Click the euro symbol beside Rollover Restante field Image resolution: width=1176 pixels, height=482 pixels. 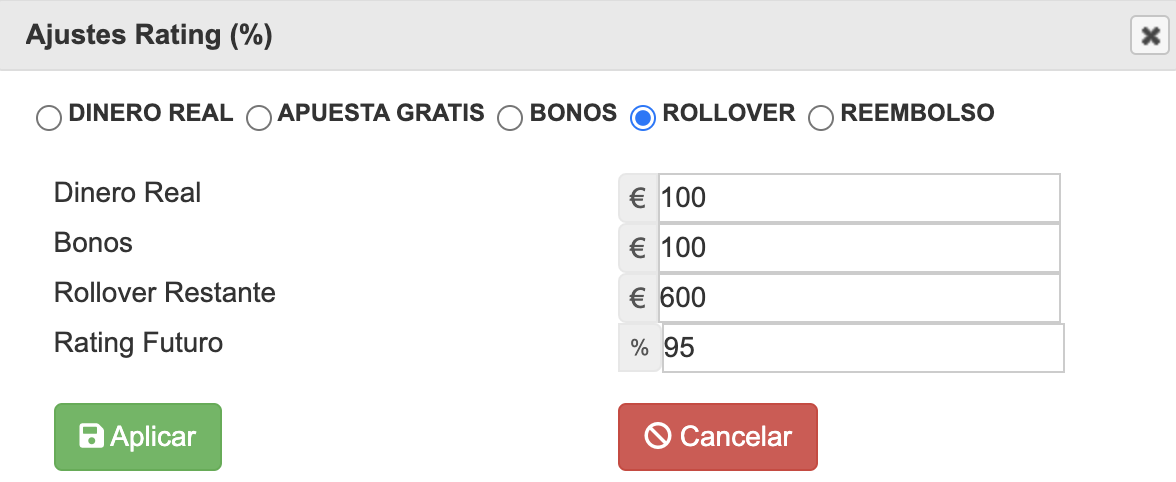click(638, 297)
